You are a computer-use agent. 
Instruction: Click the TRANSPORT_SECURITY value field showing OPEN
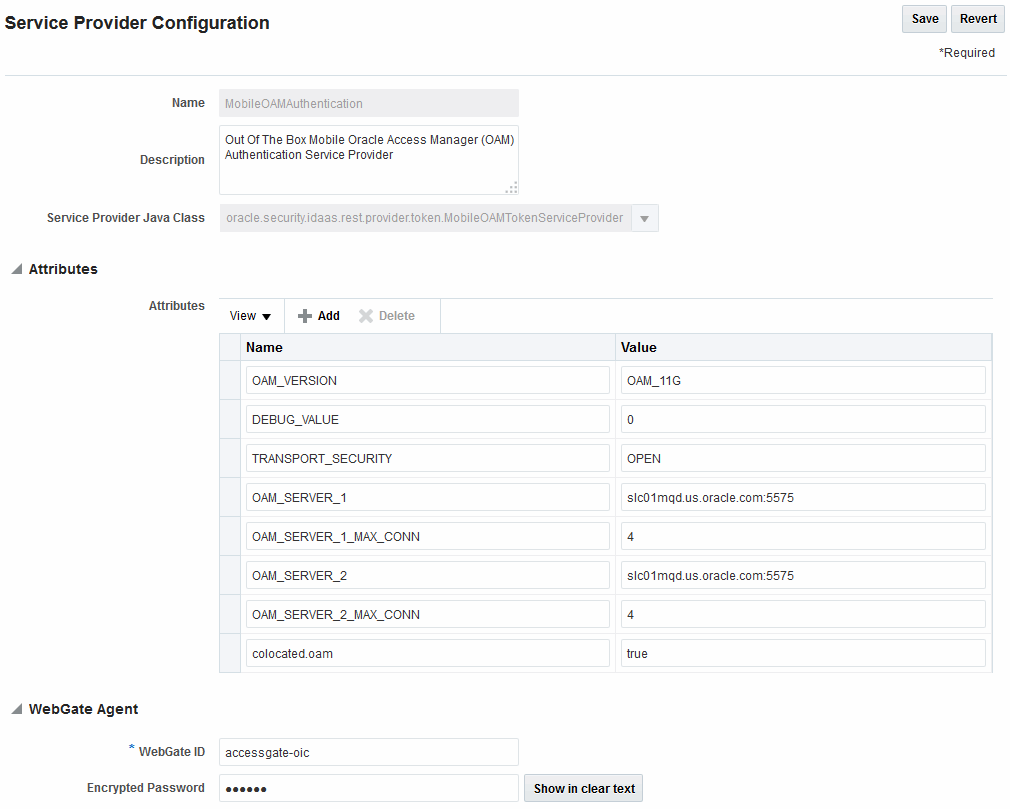(x=802, y=458)
